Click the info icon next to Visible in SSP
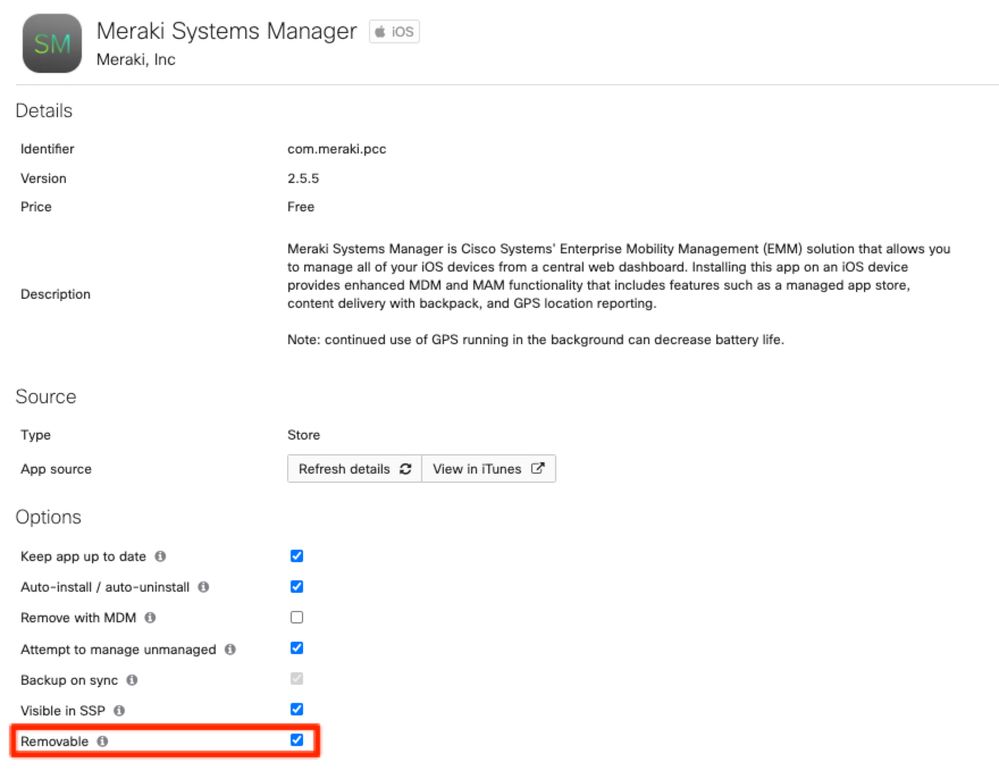The height and width of the screenshot is (769, 999). 119,711
